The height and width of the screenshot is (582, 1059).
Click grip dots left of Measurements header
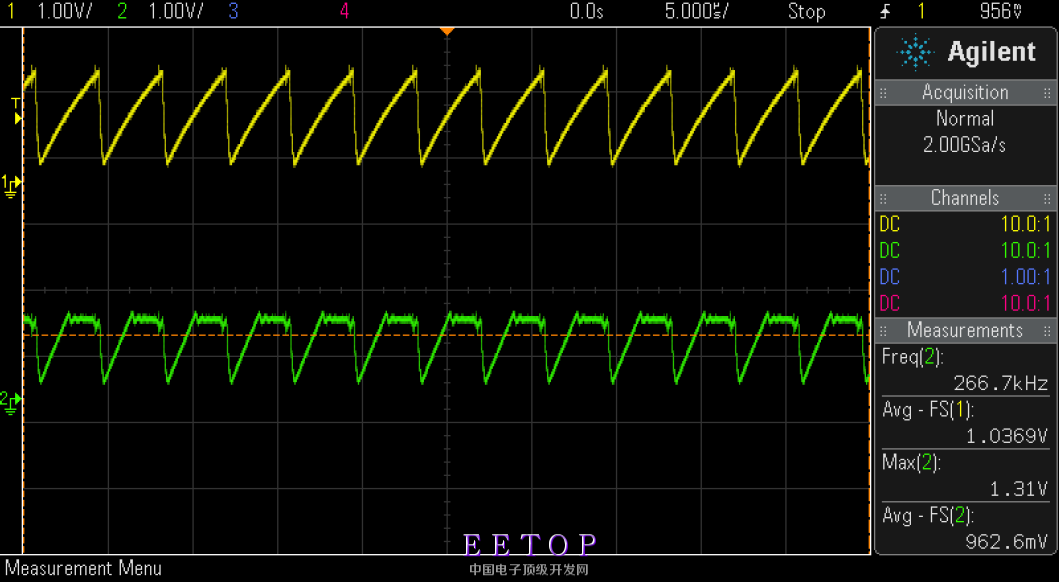point(883,331)
